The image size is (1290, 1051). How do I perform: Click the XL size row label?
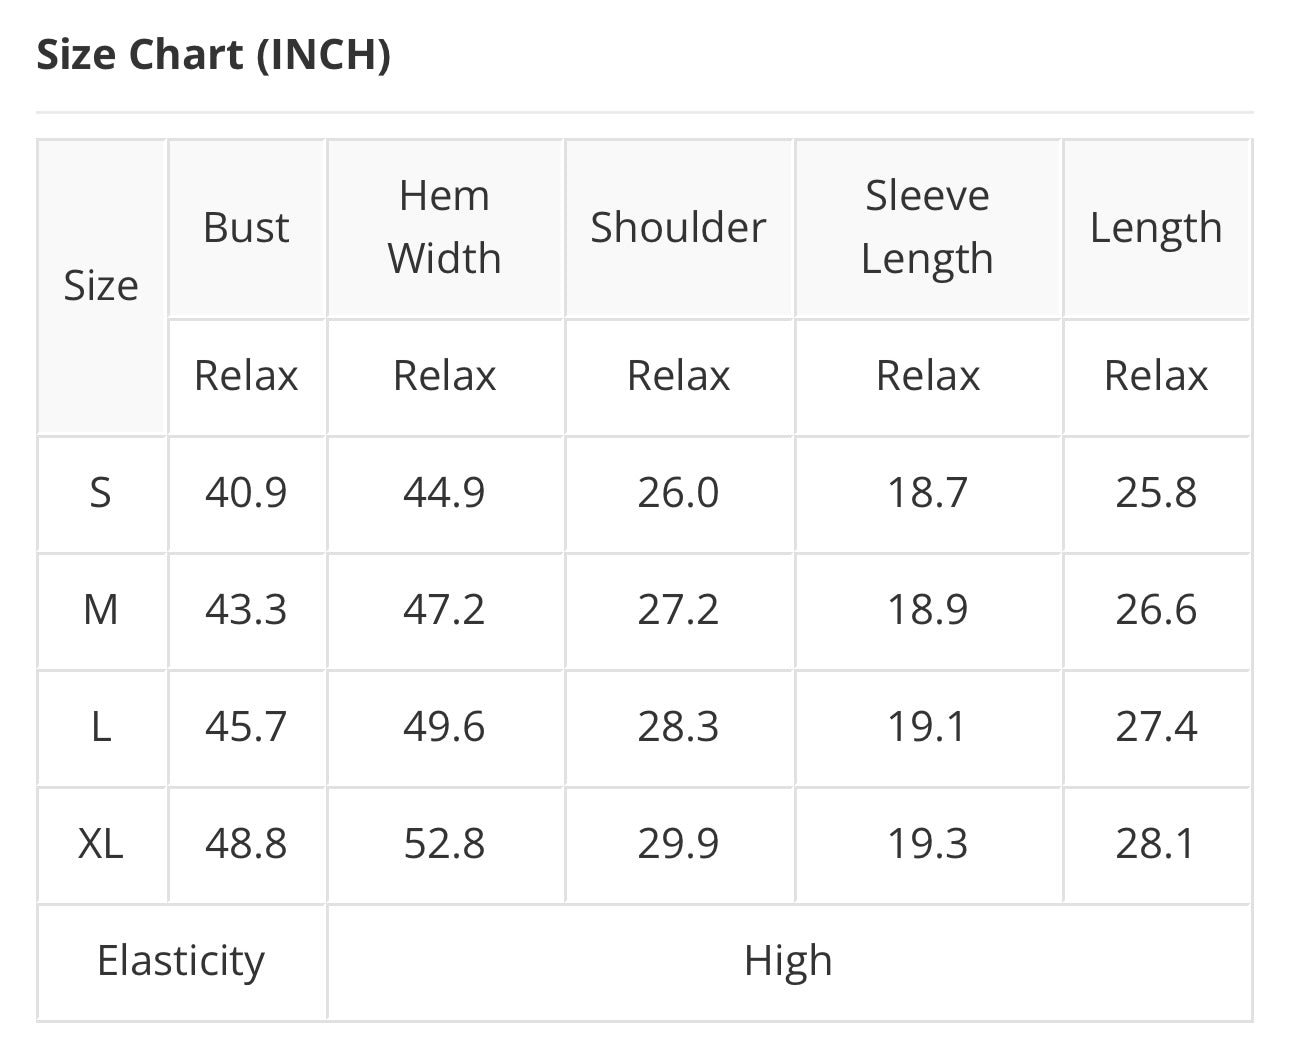click(x=101, y=844)
